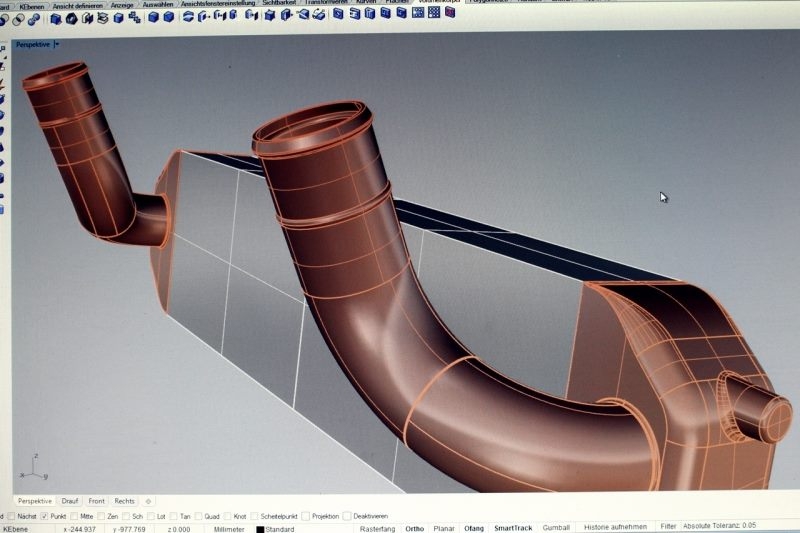Click the add viewport tab plus icon
Image resolution: width=800 pixels, height=533 pixels.
pos(148,501)
